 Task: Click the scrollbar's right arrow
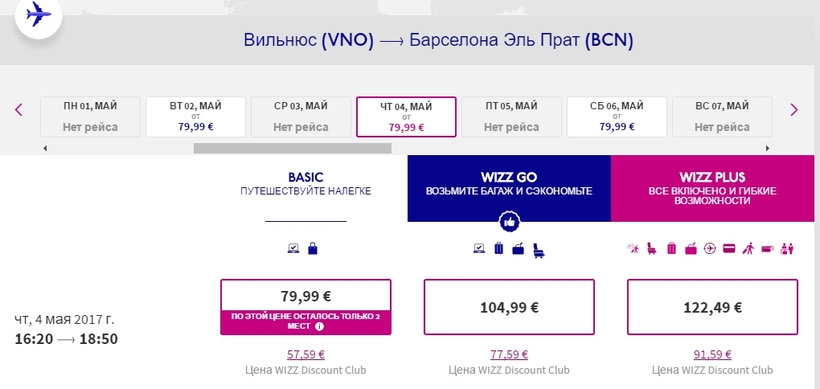click(x=767, y=148)
